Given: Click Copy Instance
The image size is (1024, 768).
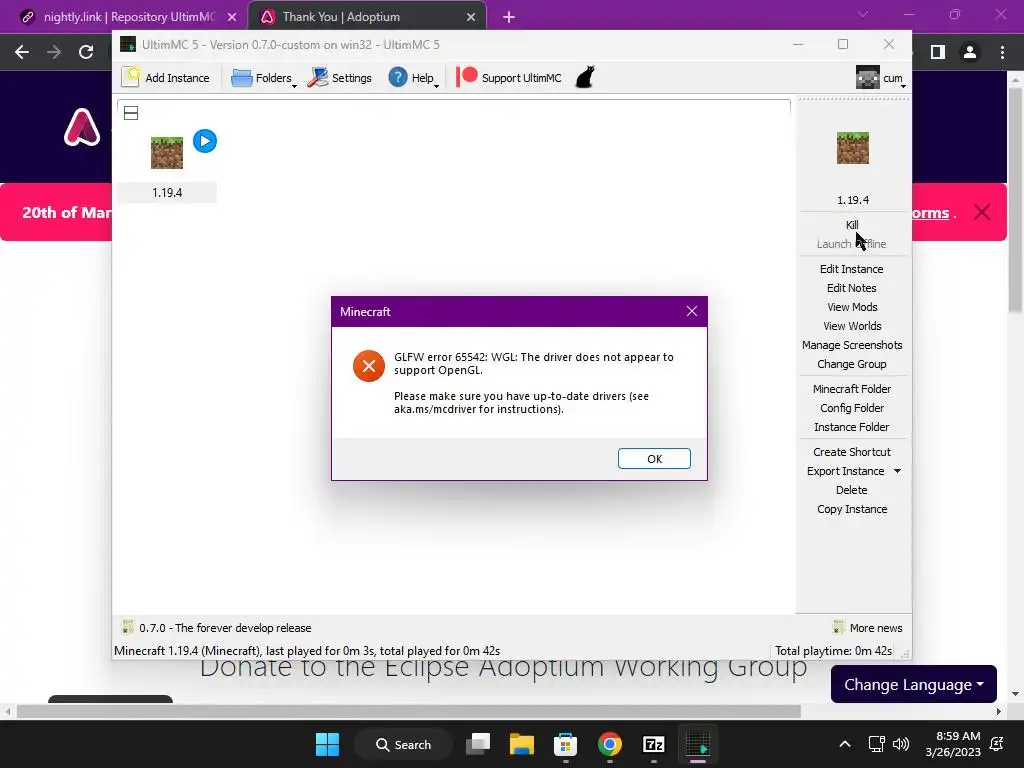Looking at the screenshot, I should [852, 509].
